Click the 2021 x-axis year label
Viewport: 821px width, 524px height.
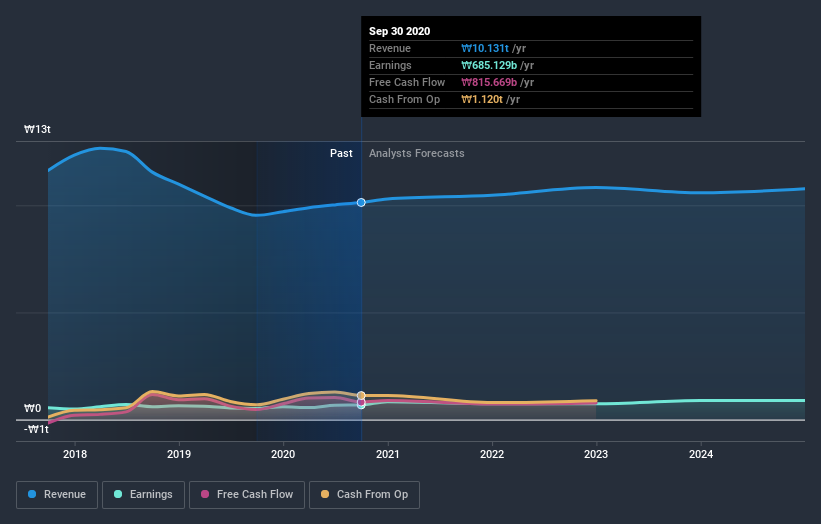coord(387,454)
